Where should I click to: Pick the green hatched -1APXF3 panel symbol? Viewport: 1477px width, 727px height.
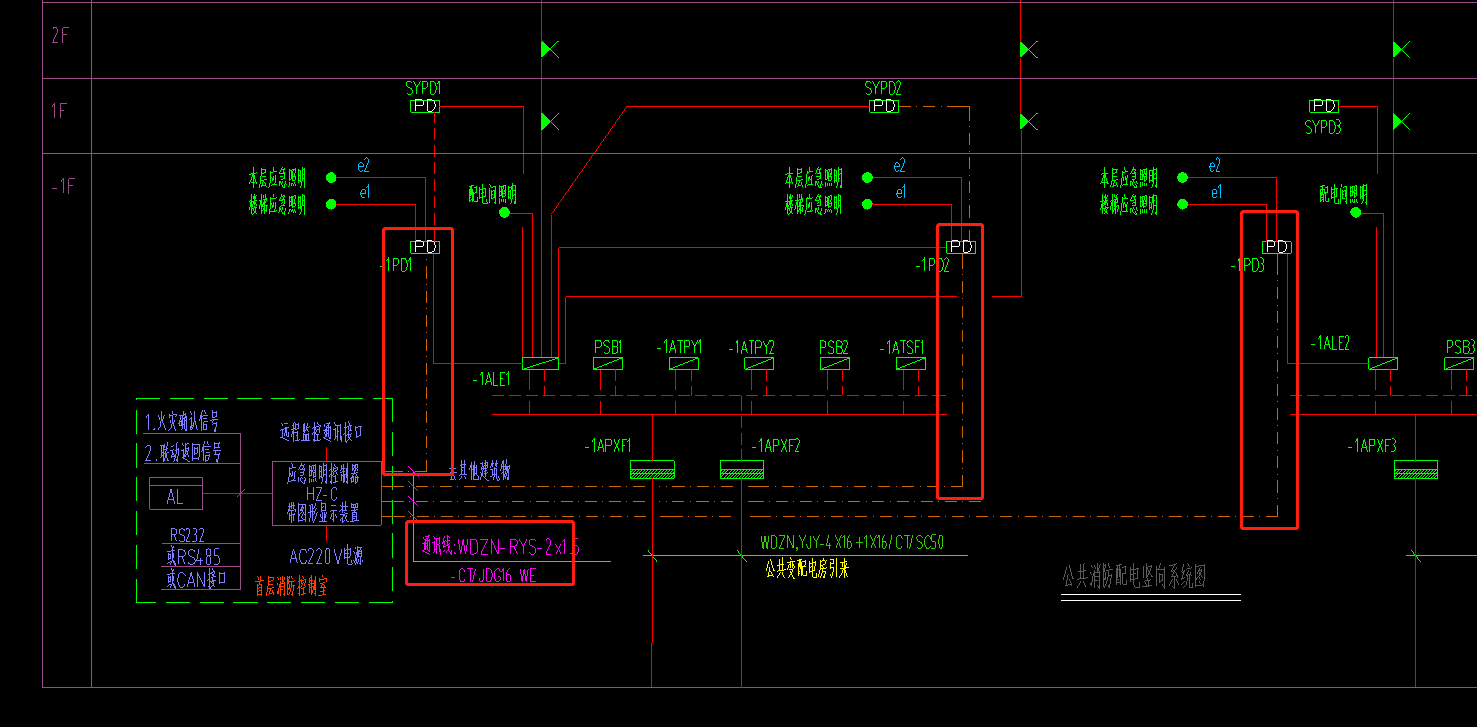pos(1415,469)
